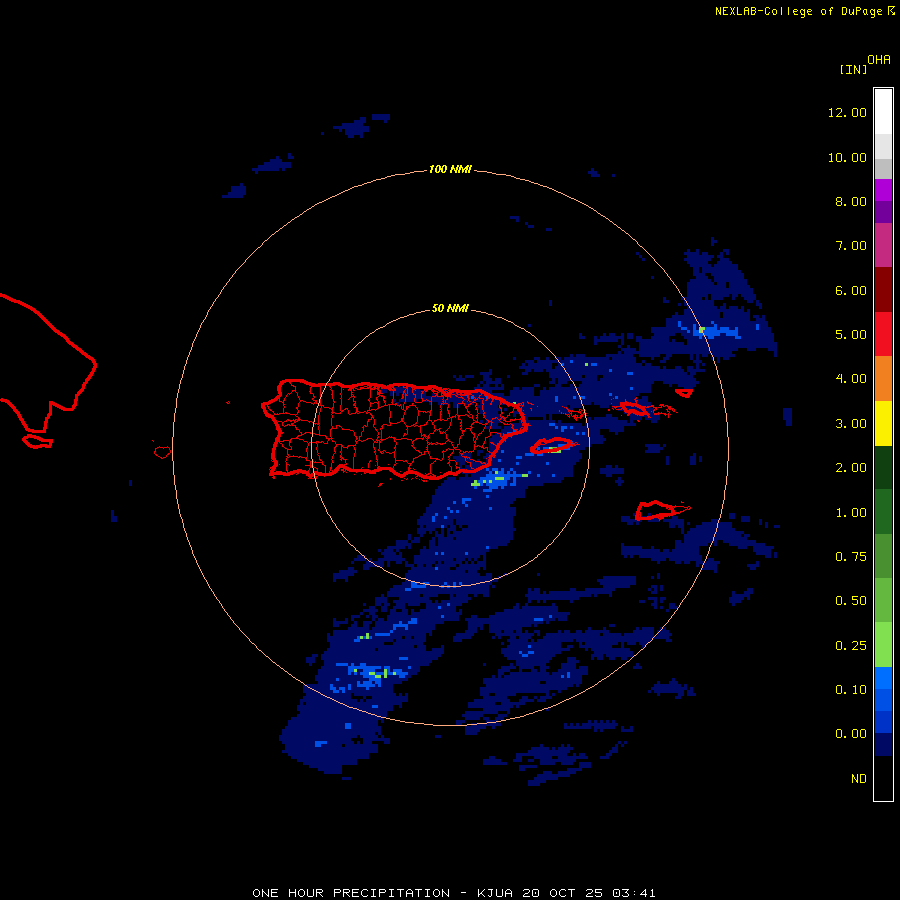Click the 8.00 legend value
The width and height of the screenshot is (900, 900).
click(x=851, y=201)
